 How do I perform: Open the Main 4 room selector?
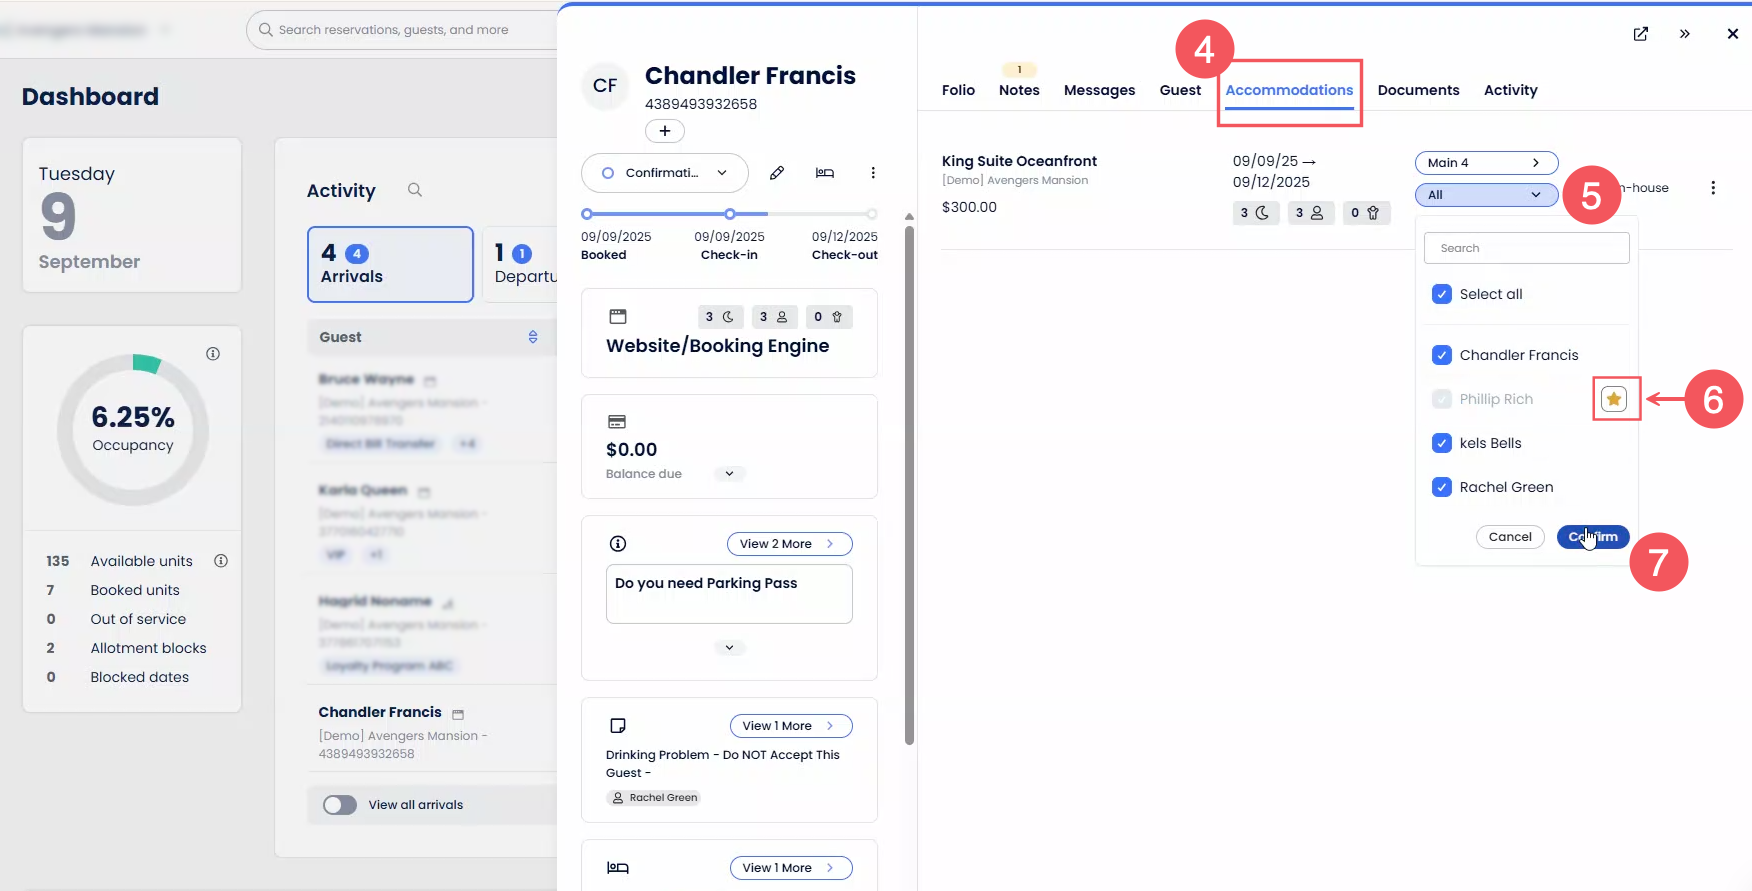(1487, 163)
